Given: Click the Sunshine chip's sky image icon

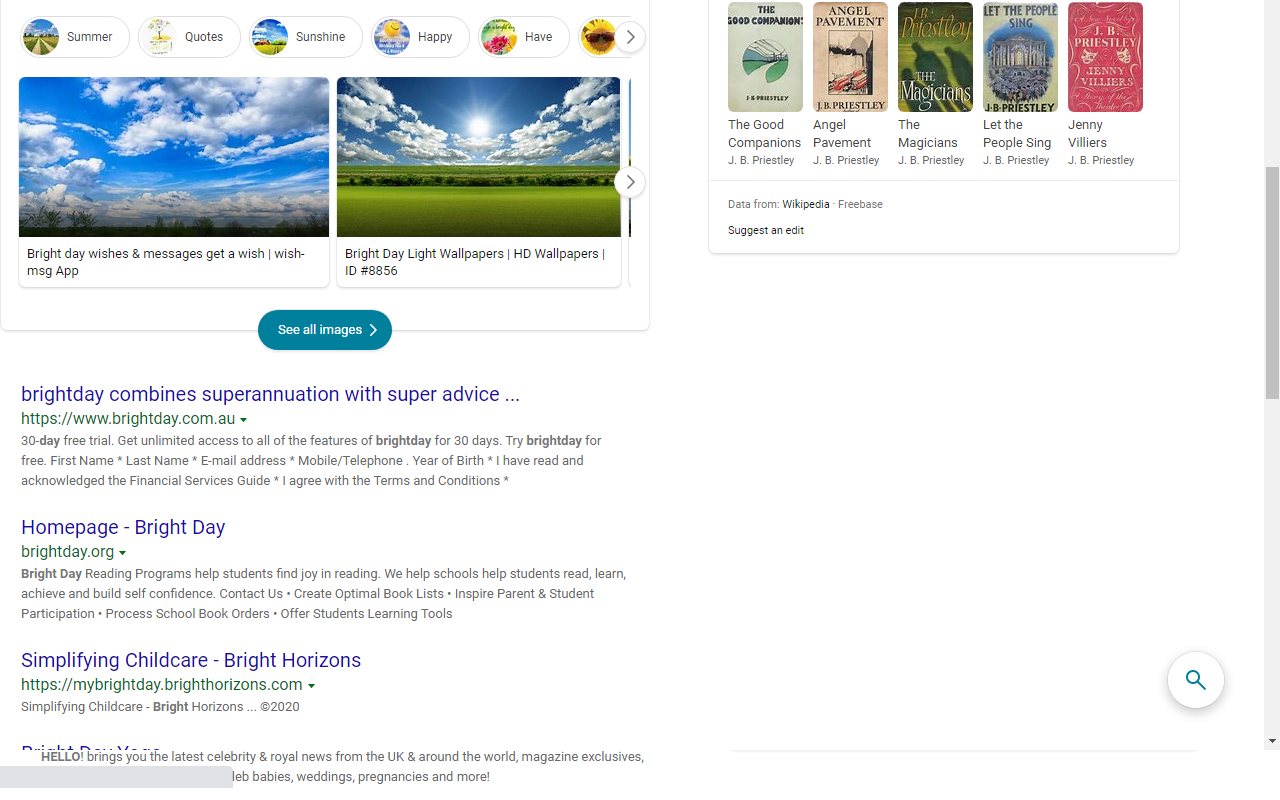Looking at the screenshot, I should (270, 36).
